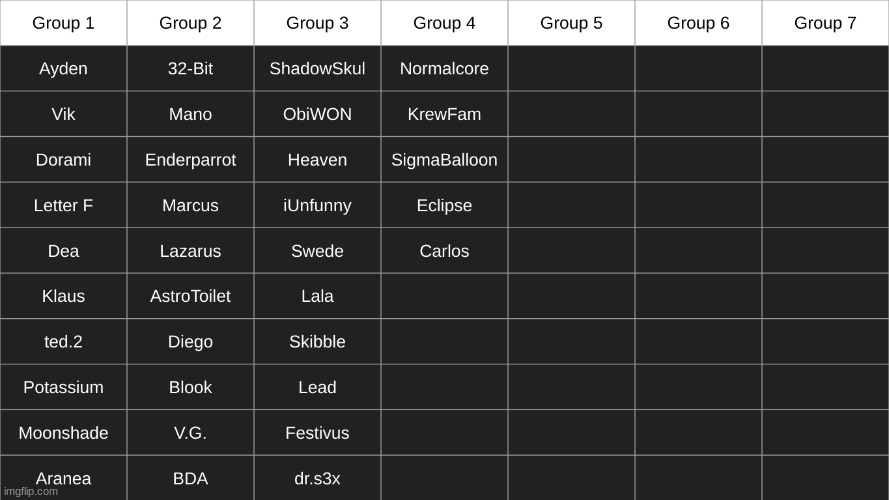Select the Group 7 header cell
The height and width of the screenshot is (500, 889).
[x=825, y=23]
